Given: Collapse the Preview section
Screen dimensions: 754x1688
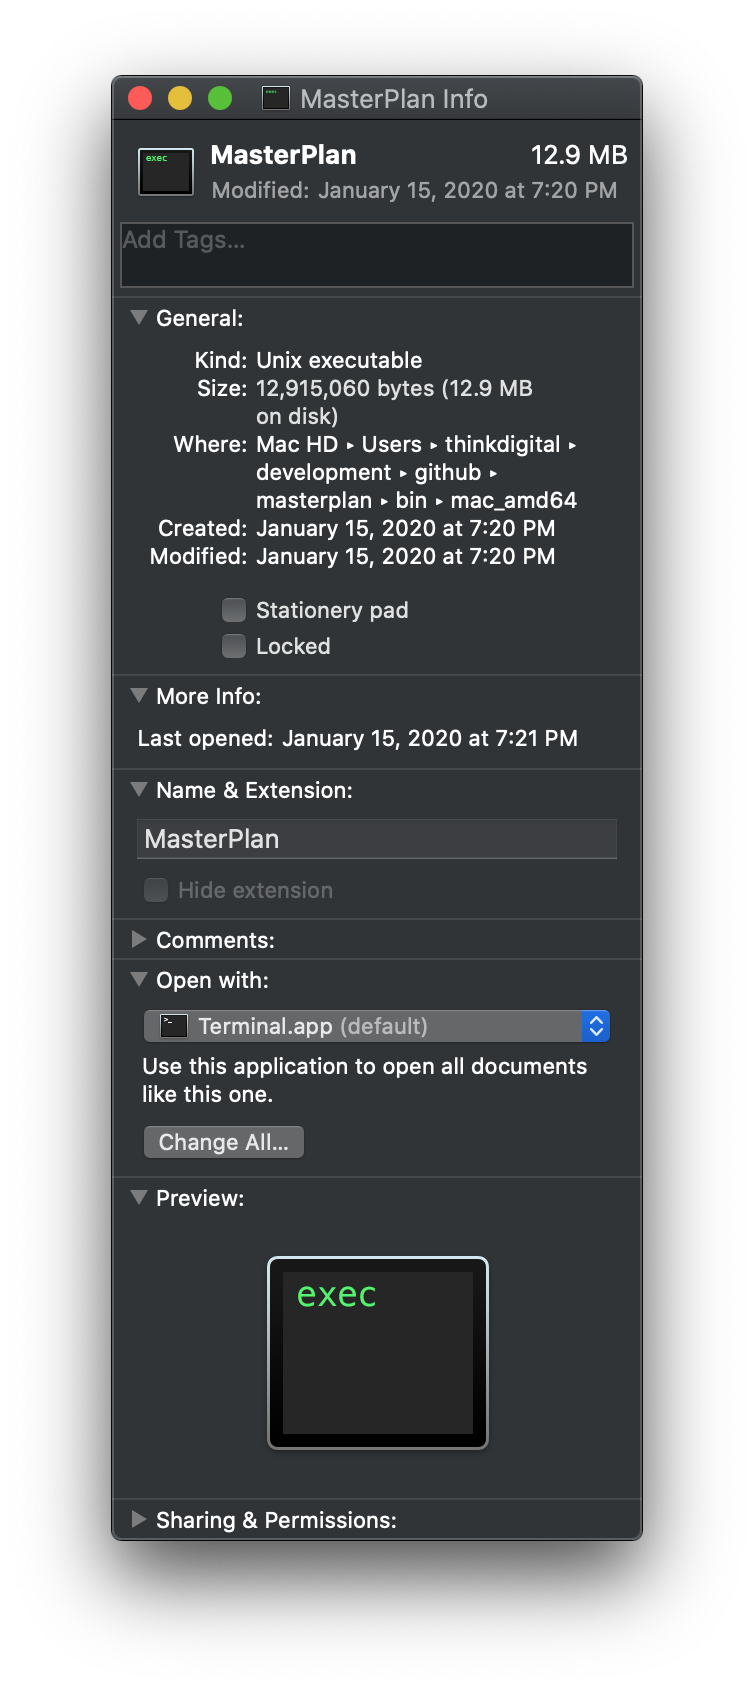Looking at the screenshot, I should point(138,1197).
